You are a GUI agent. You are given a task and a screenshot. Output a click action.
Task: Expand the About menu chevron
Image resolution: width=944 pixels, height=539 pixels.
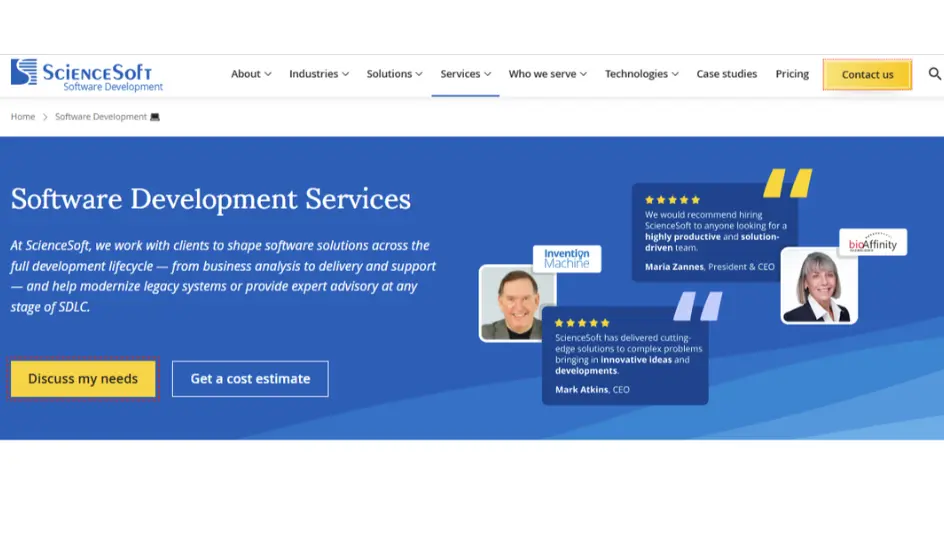point(268,74)
